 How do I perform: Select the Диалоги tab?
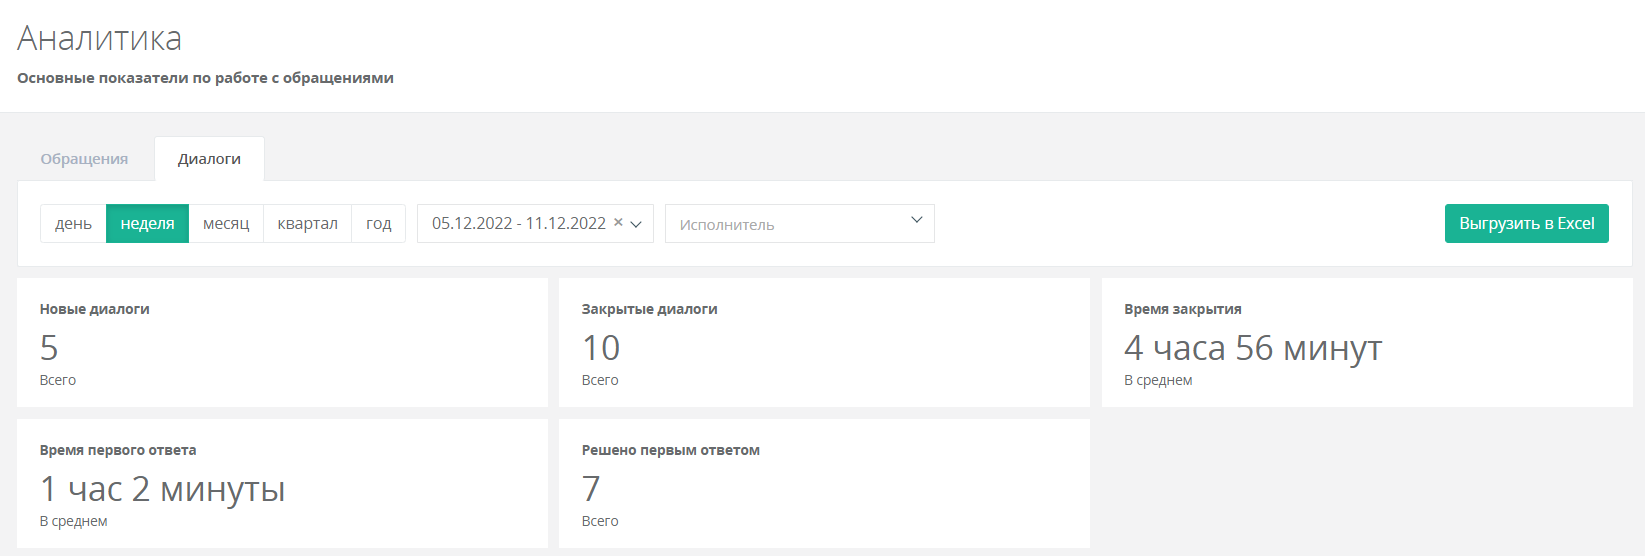(x=209, y=159)
